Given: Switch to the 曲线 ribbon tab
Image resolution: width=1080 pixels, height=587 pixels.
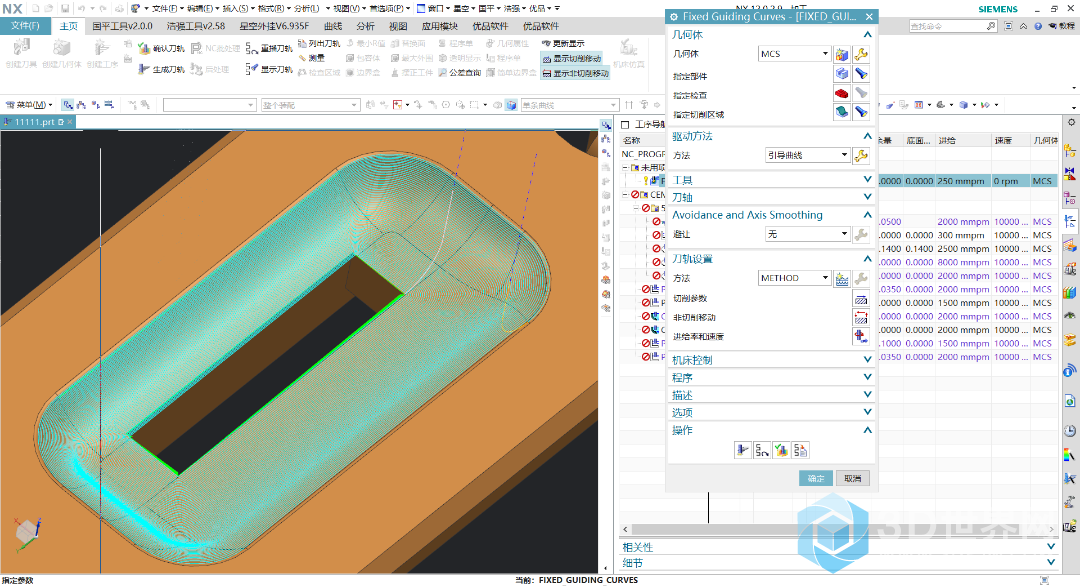Looking at the screenshot, I should (333, 26).
